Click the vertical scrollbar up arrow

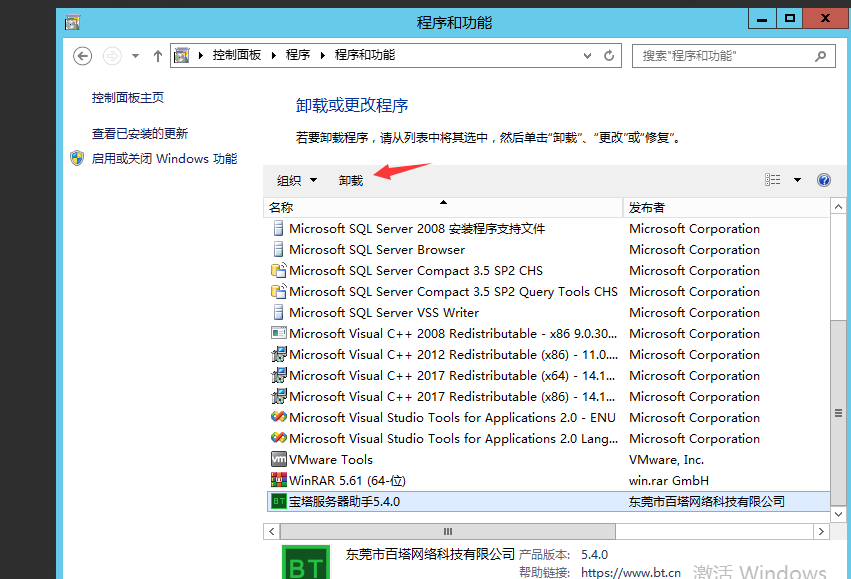pos(839,207)
